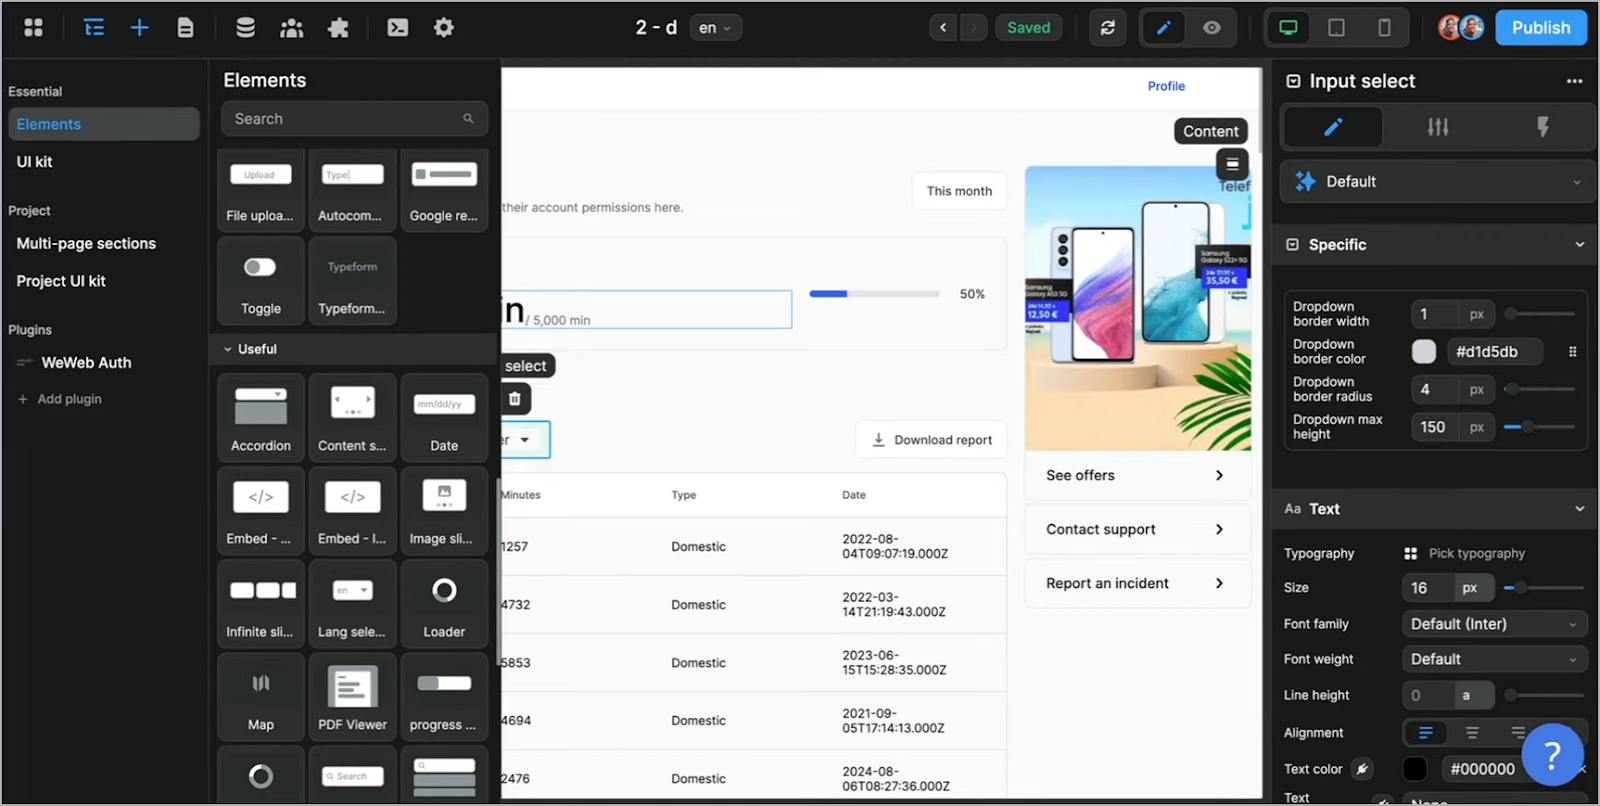Click the refresh sync icon
1600x806 pixels.
(1108, 28)
